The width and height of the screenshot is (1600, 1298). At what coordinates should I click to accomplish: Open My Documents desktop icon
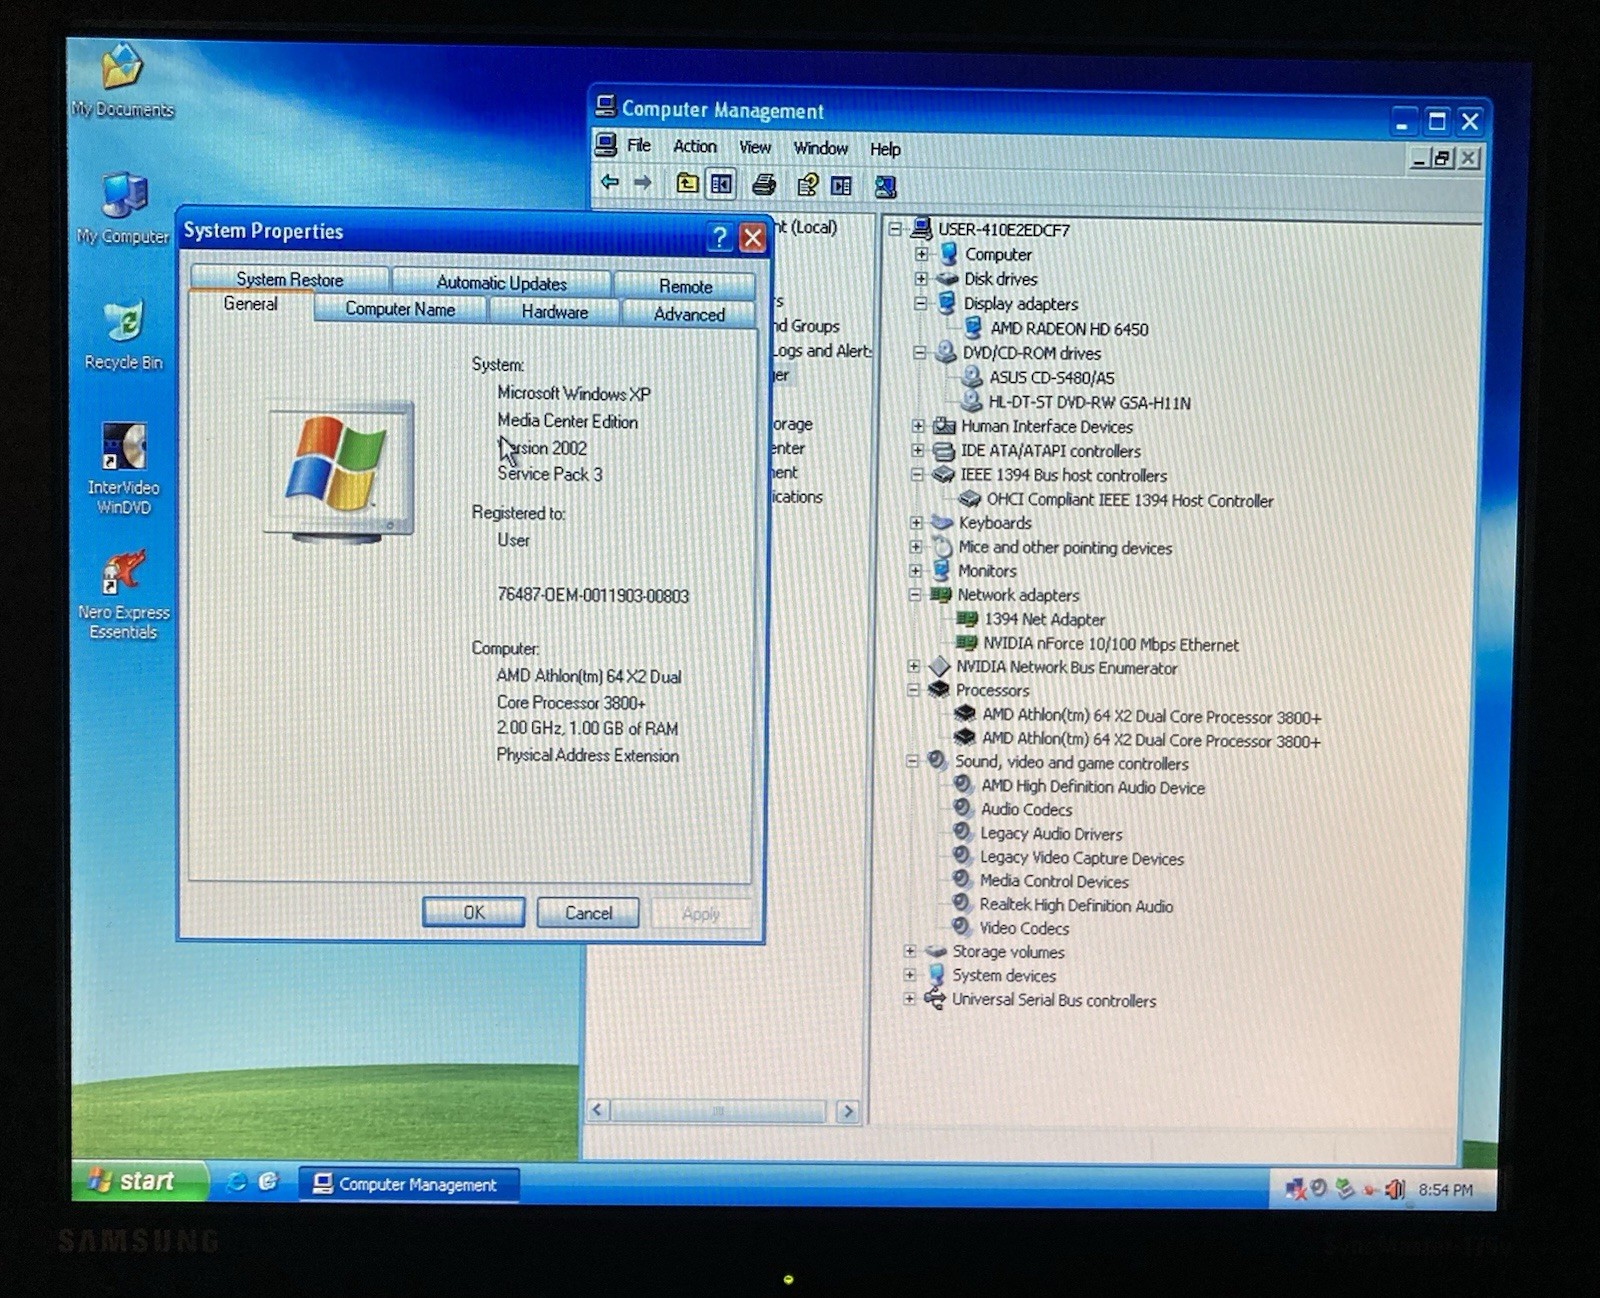122,80
